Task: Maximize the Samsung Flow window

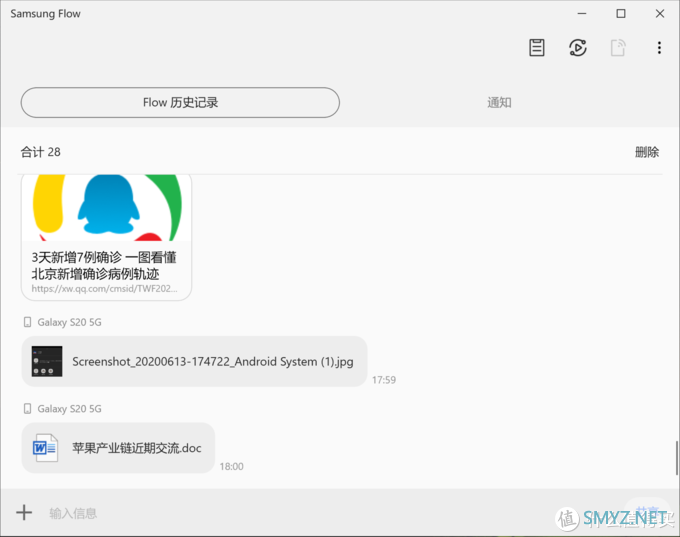Action: pyautogui.click(x=621, y=14)
